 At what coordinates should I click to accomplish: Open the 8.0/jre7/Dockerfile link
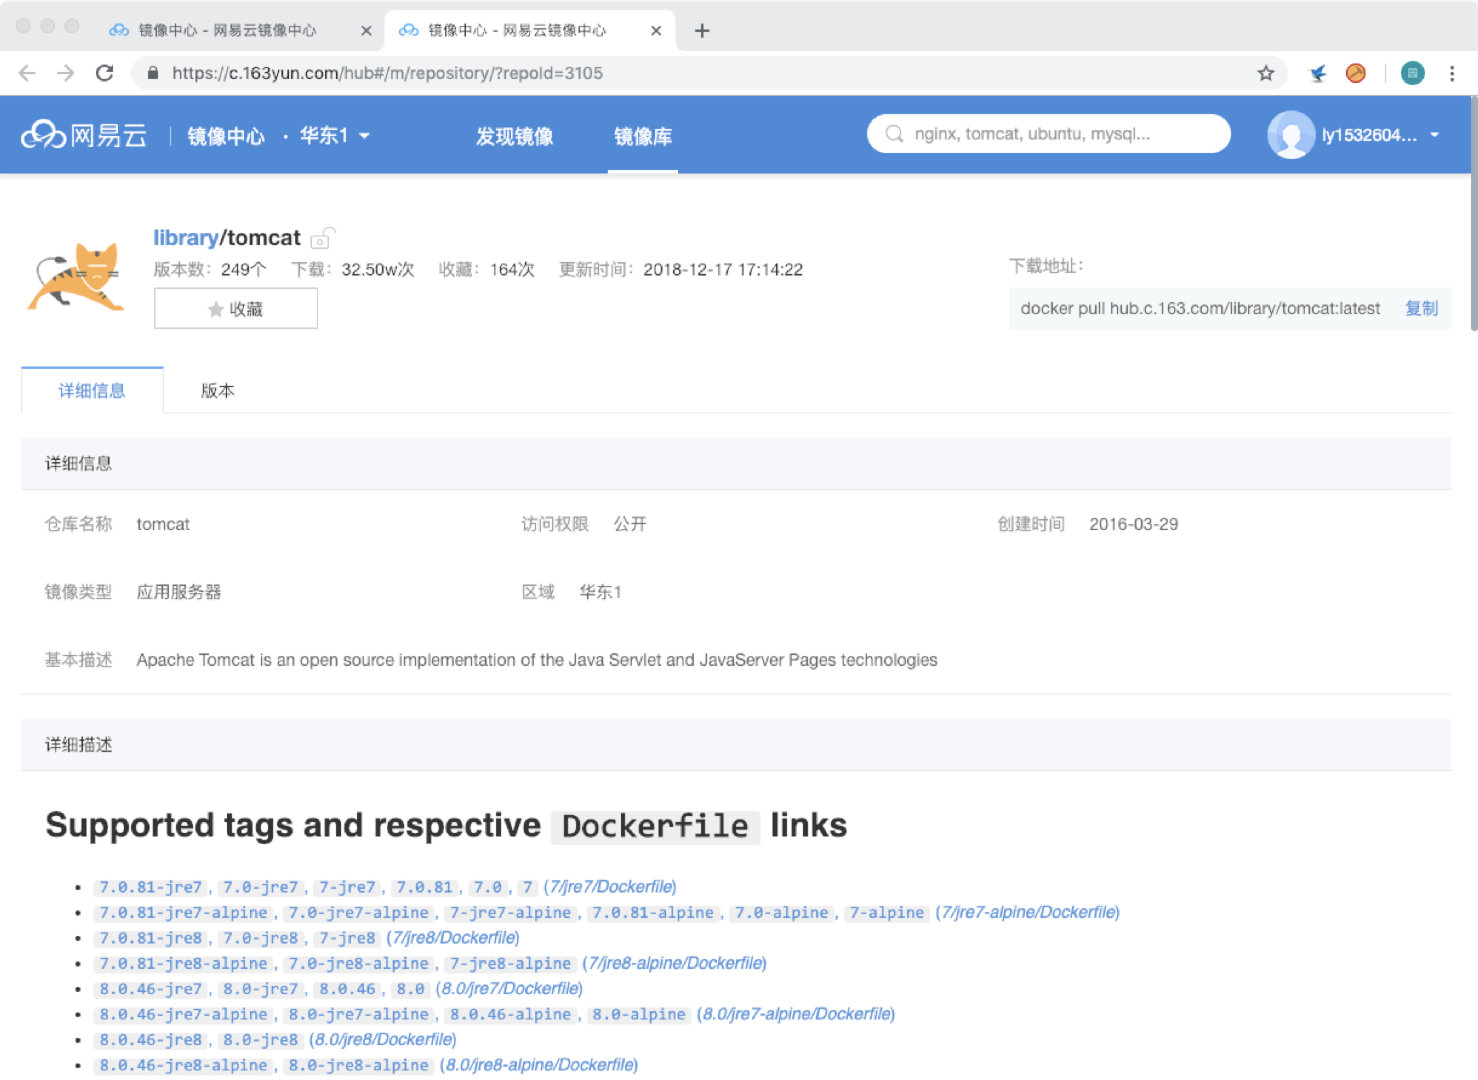(x=509, y=989)
